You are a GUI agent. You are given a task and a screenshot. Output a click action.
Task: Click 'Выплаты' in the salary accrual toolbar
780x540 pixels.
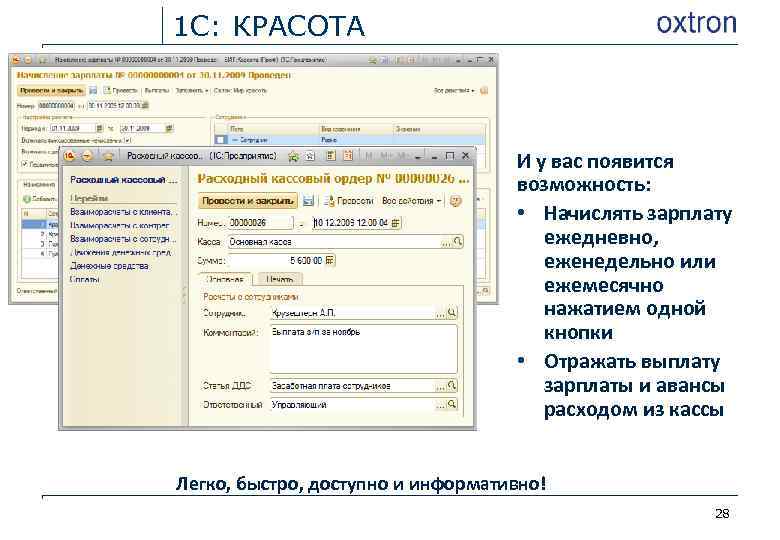point(157,90)
